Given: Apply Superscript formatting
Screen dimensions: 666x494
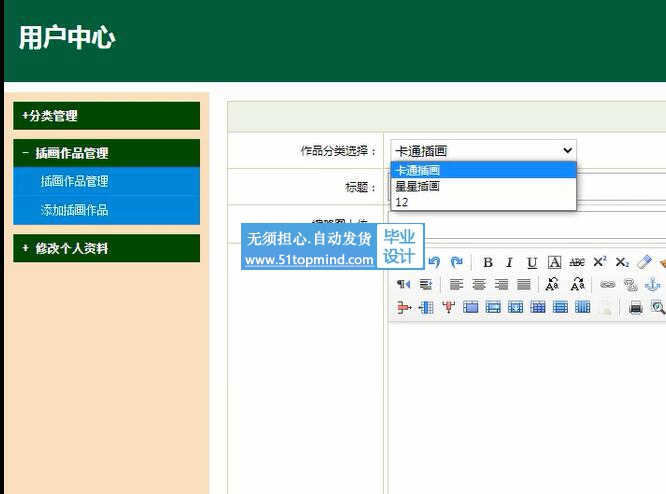Looking at the screenshot, I should pos(600,262).
